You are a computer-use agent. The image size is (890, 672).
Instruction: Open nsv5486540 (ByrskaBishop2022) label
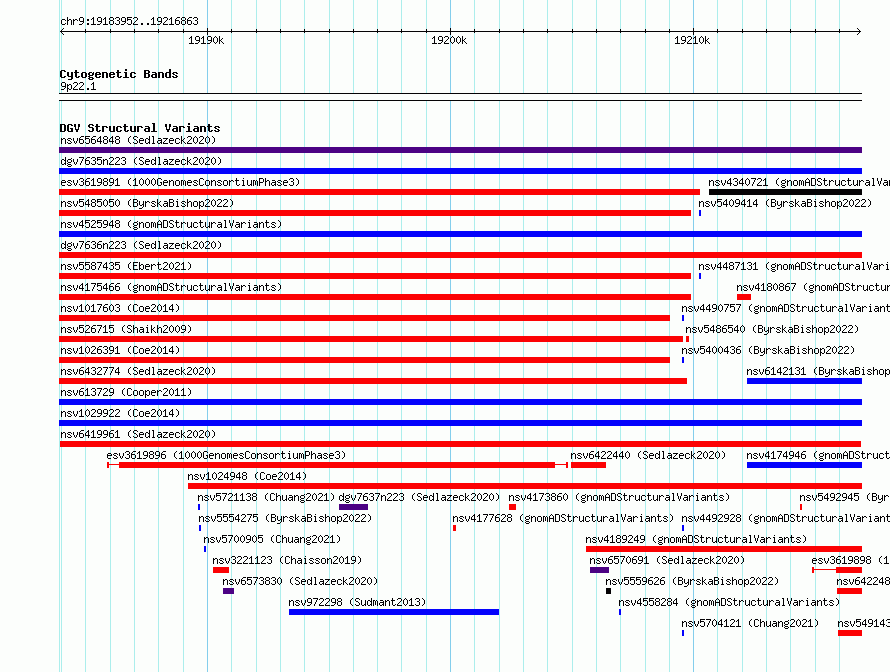pos(772,329)
